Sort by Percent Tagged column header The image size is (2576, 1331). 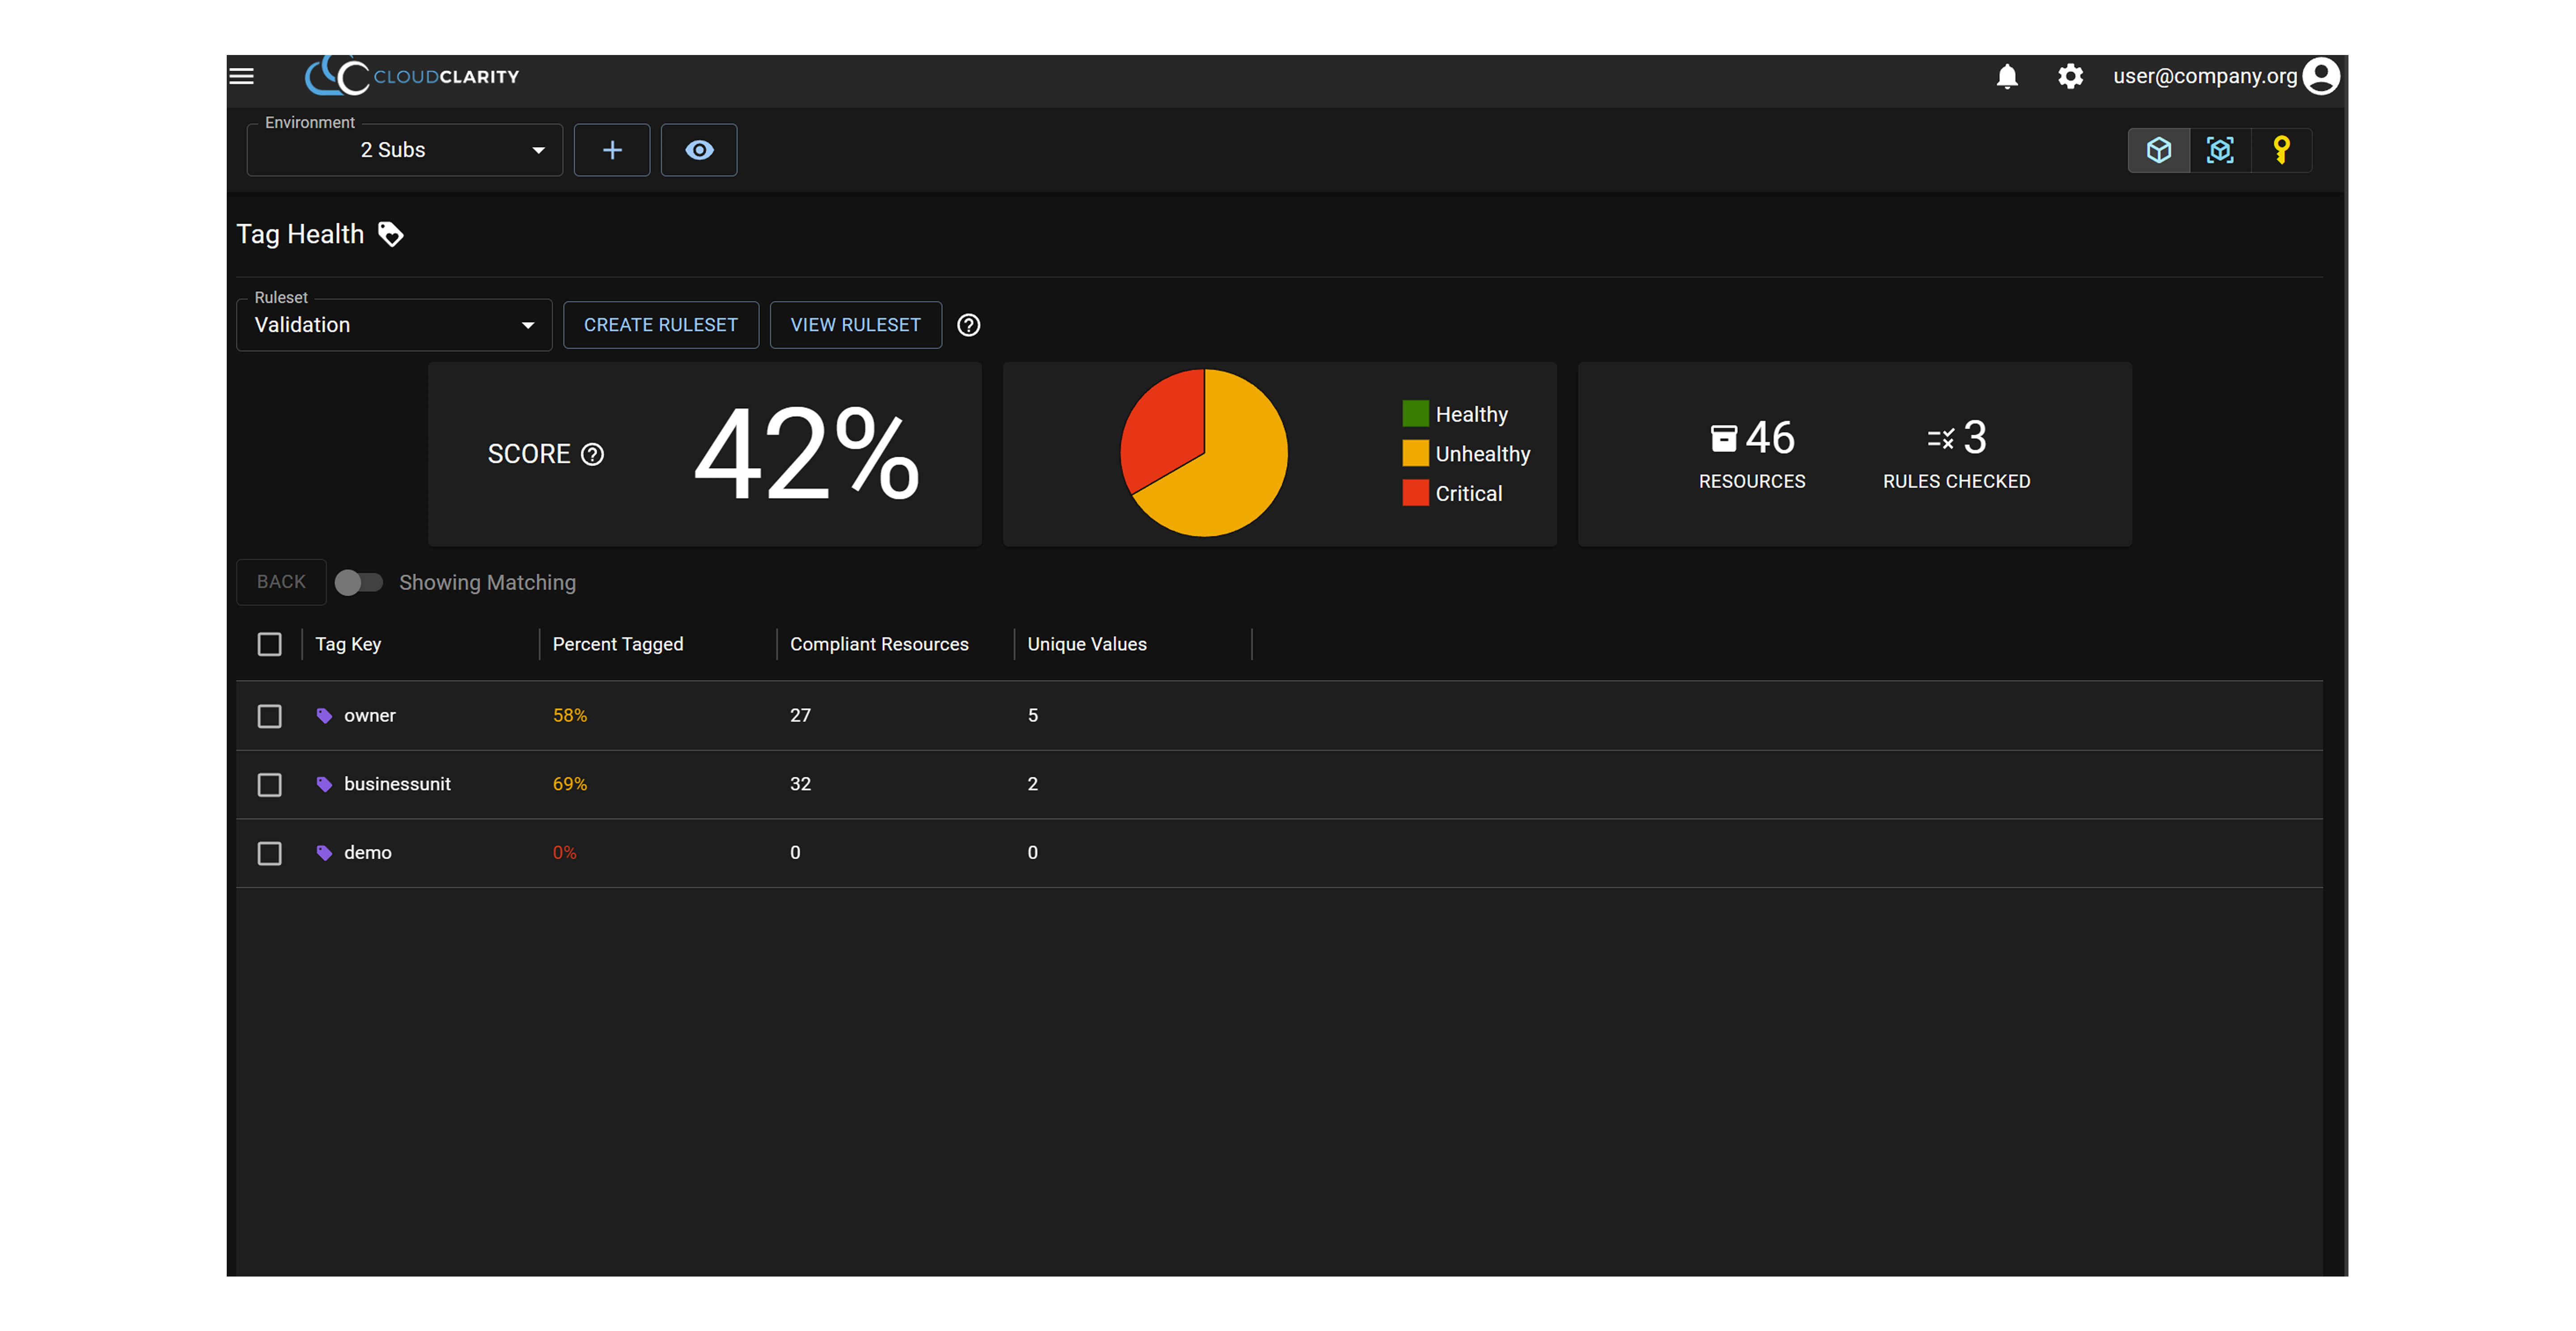click(x=618, y=644)
